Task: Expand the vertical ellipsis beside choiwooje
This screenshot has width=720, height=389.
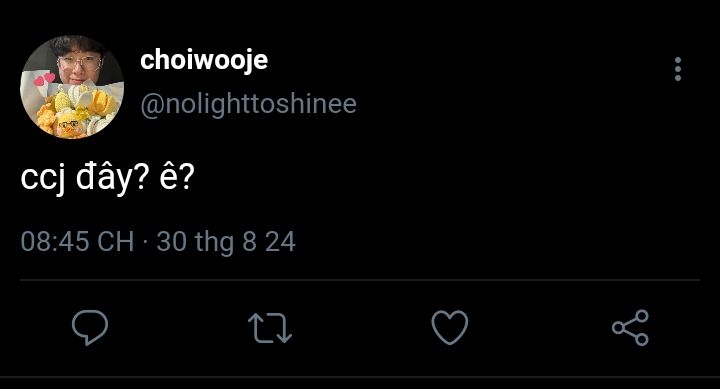Action: (x=678, y=69)
